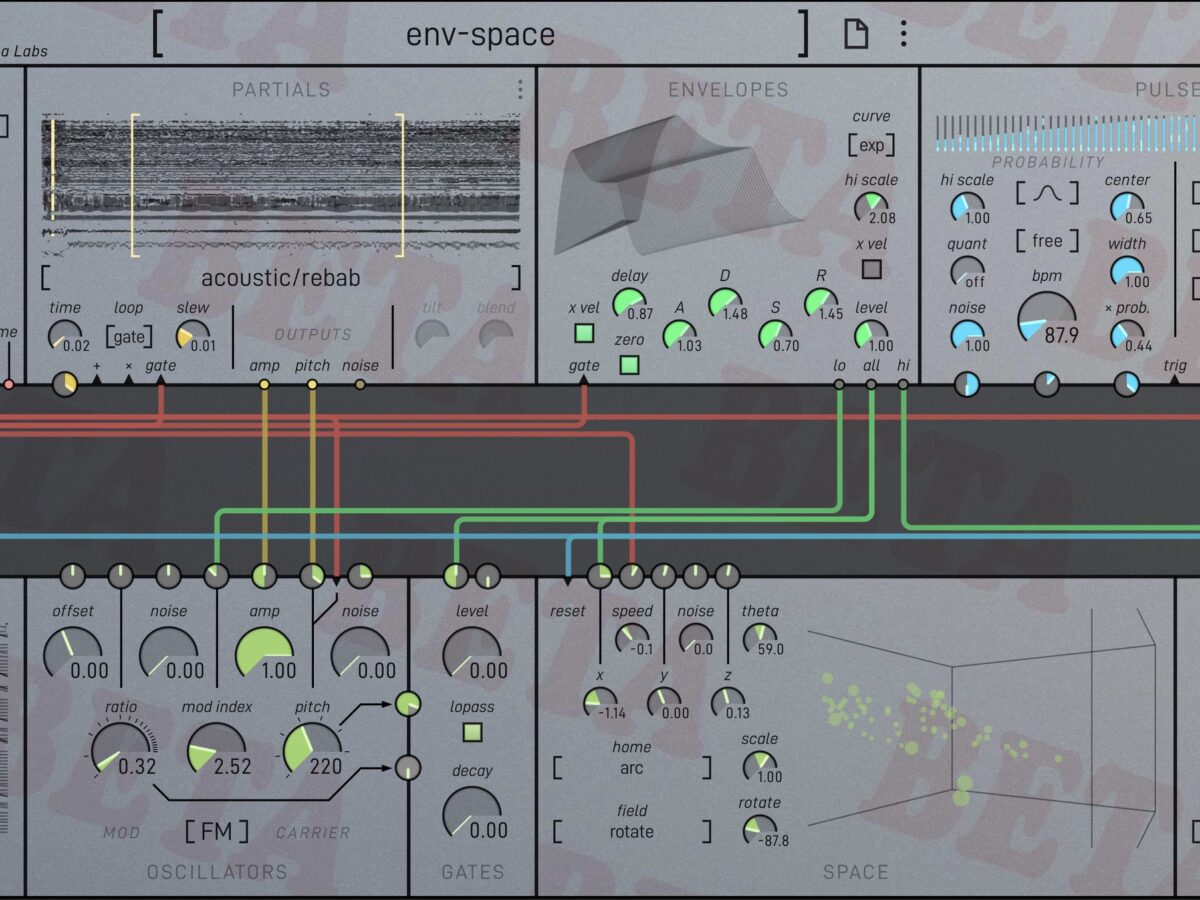Viewport: 1200px width, 900px height.
Task: Enable the x vel checkbox under hi scale
Action: click(872, 269)
